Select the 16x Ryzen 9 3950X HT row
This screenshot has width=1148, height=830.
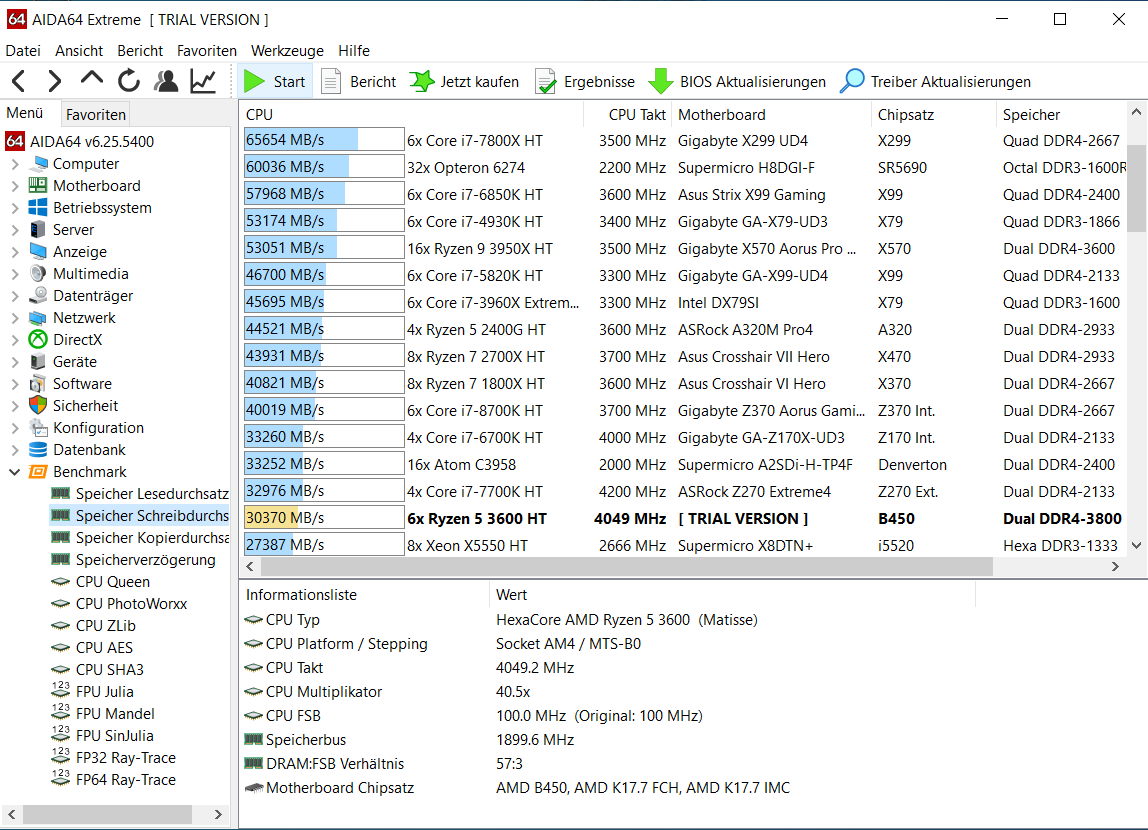pyautogui.click(x=684, y=248)
